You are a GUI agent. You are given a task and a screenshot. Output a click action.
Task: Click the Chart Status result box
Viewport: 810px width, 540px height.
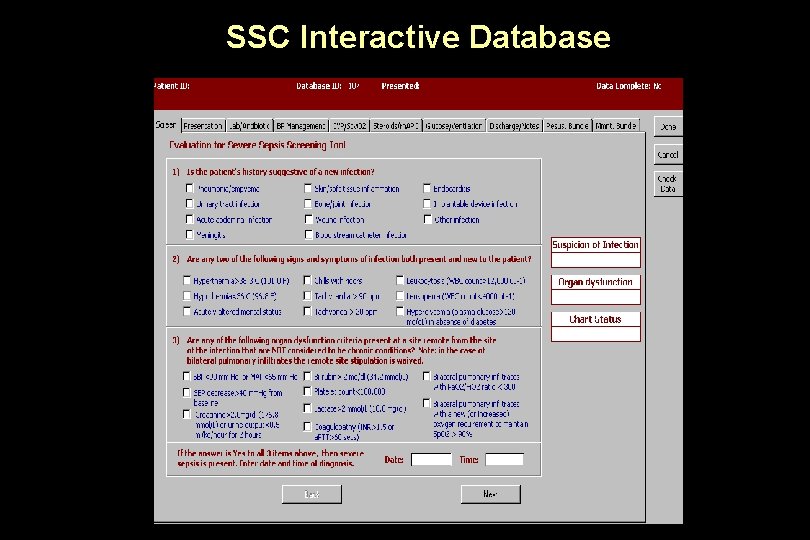596,334
